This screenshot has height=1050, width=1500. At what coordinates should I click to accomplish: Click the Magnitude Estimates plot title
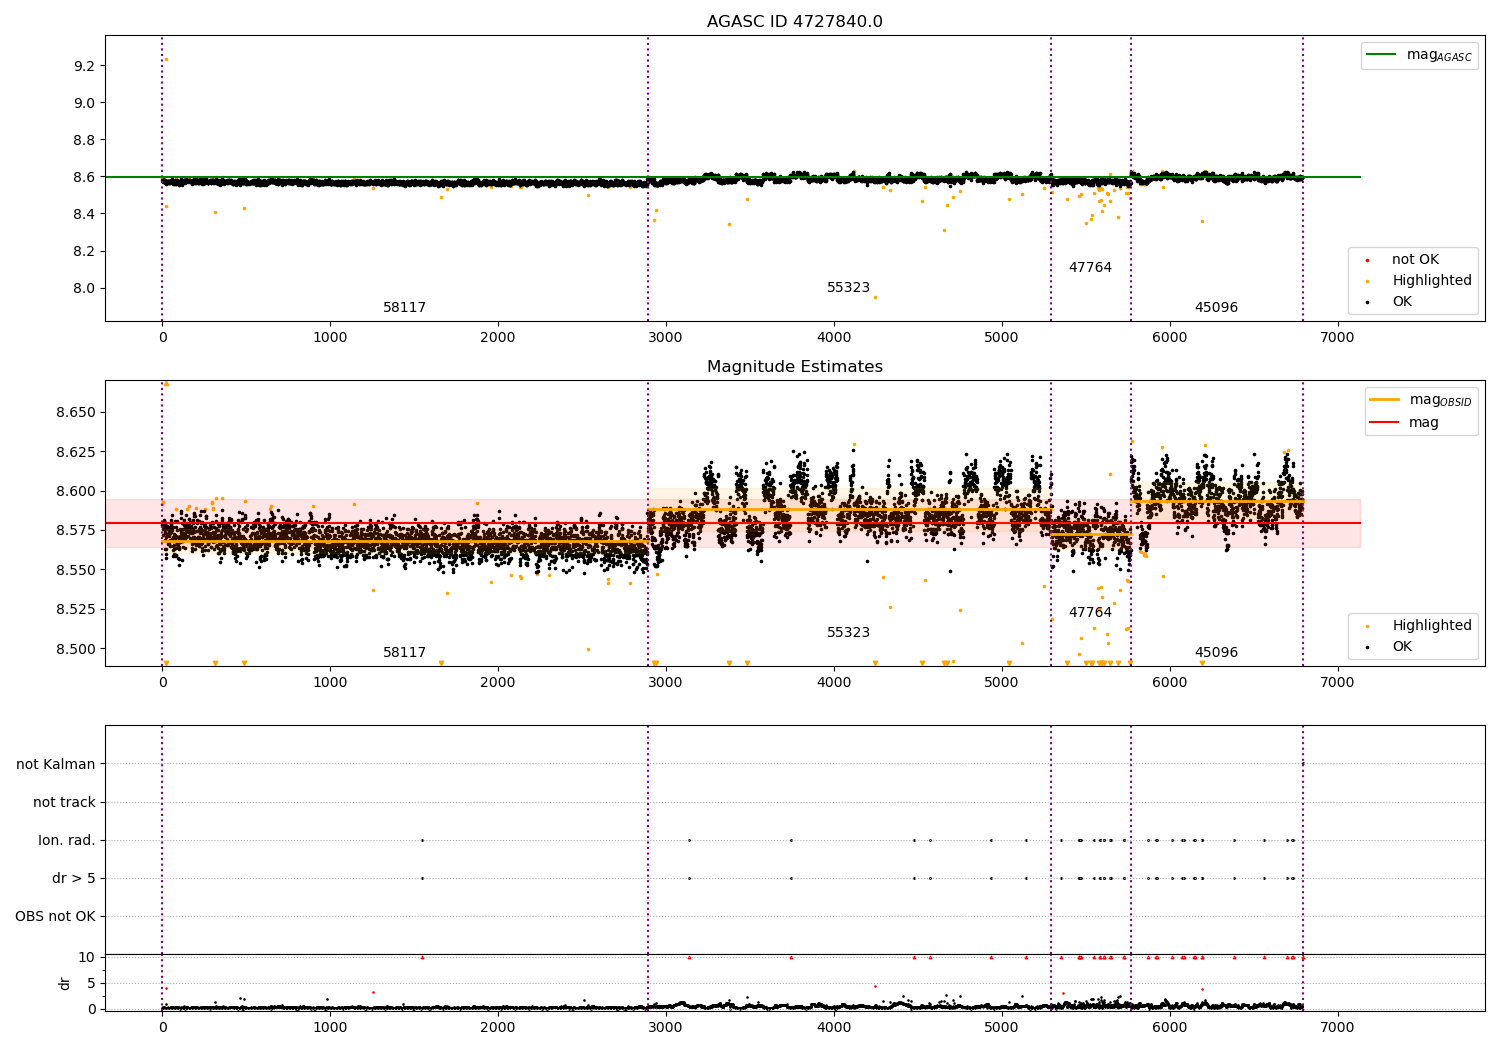tap(794, 367)
